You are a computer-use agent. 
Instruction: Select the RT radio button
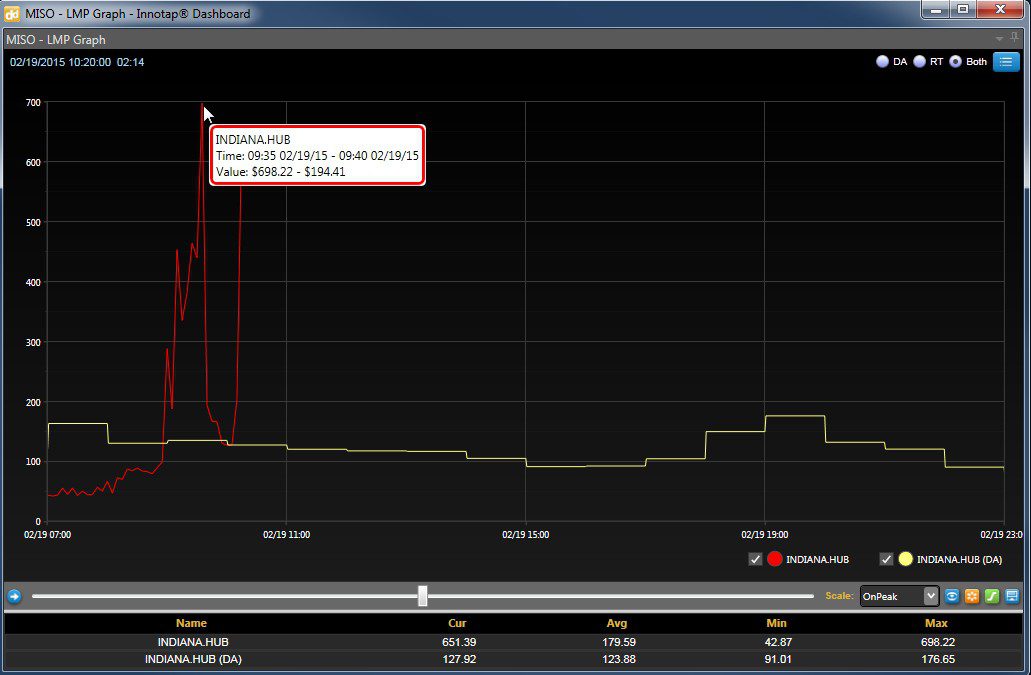pyautogui.click(x=919, y=61)
